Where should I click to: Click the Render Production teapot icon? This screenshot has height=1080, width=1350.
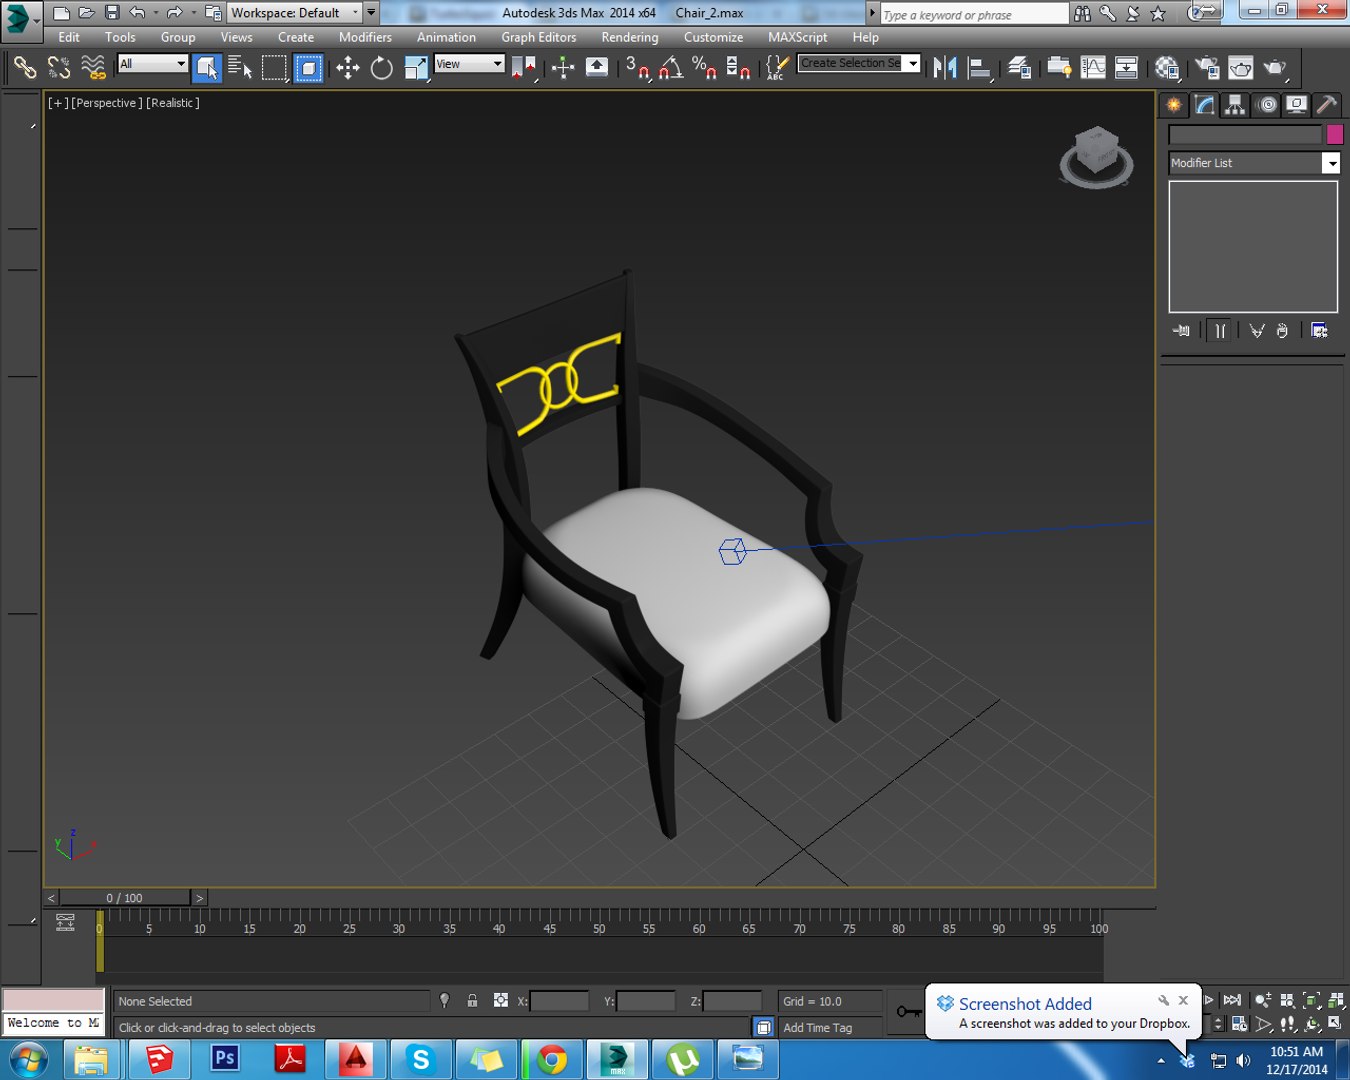[1275, 67]
